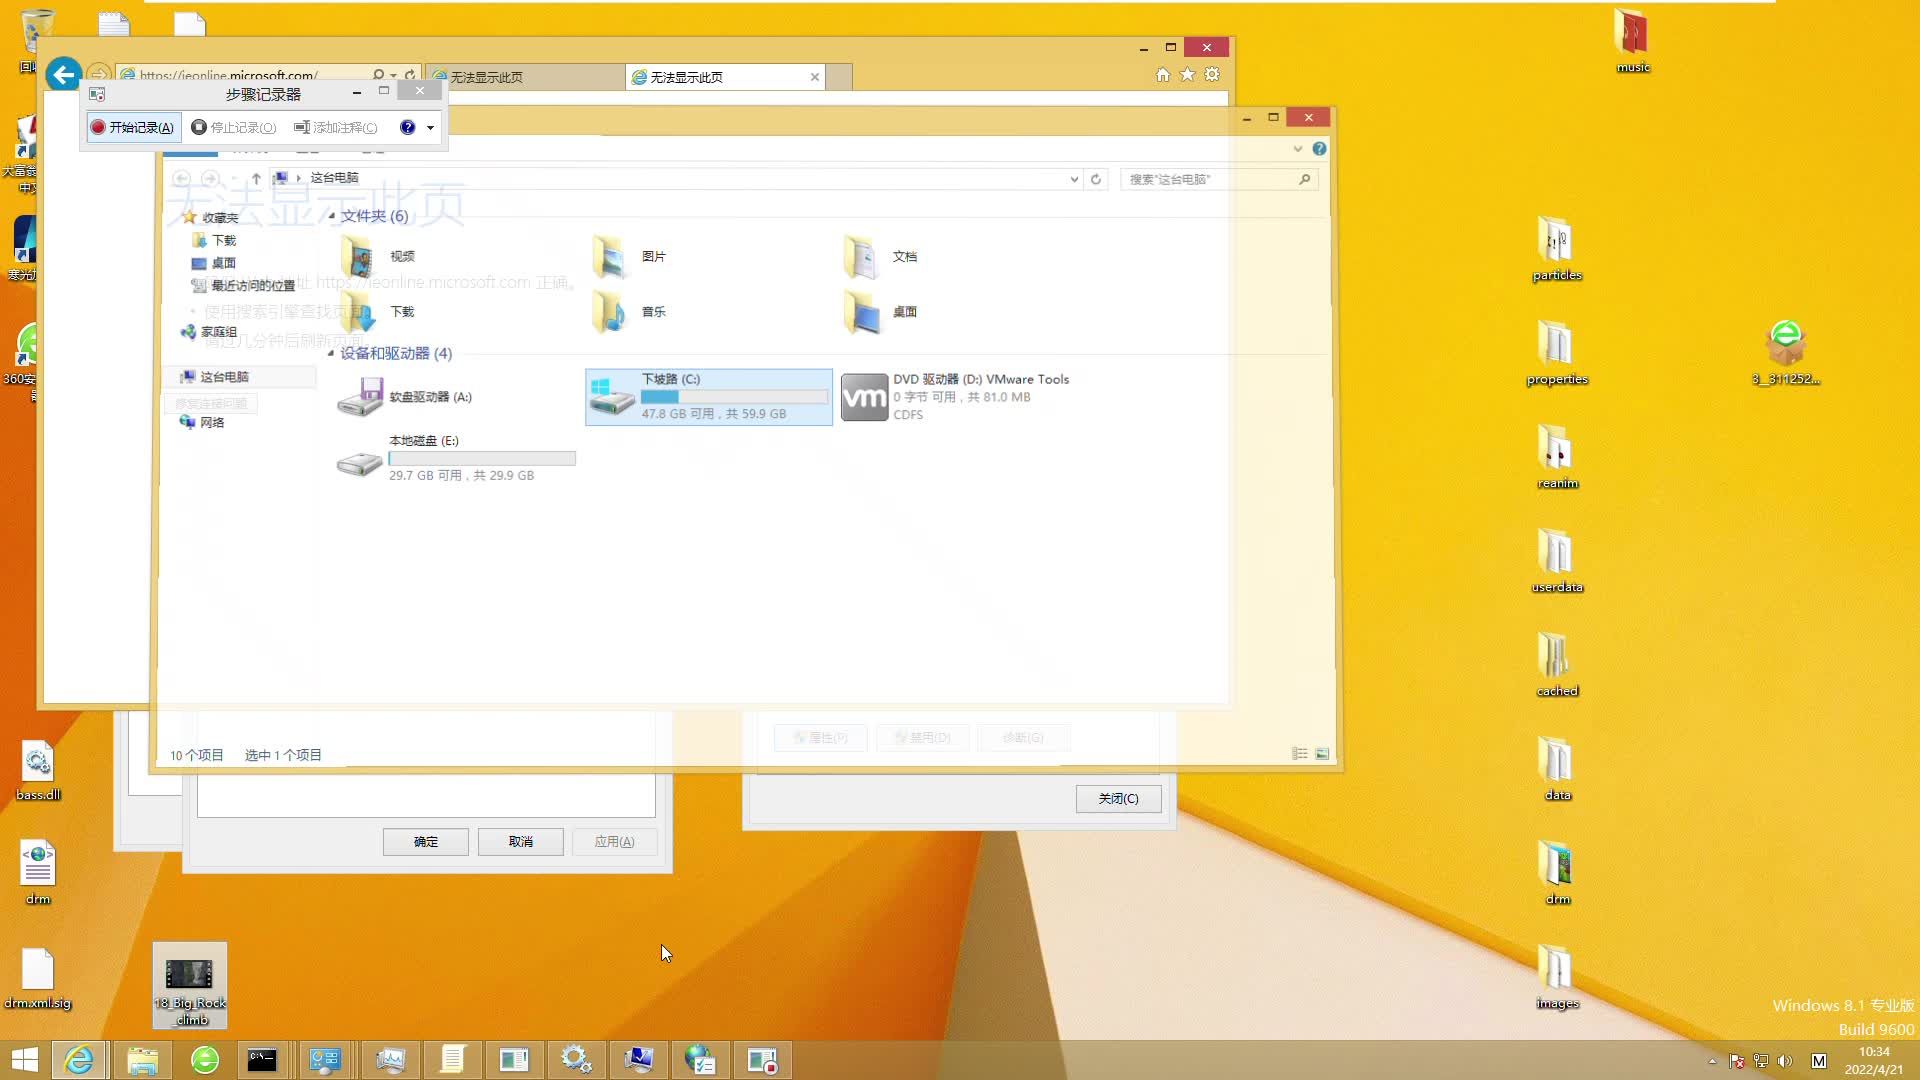Select 最近访问的位置 in navigation pane
The width and height of the screenshot is (1920, 1080).
[x=252, y=286]
